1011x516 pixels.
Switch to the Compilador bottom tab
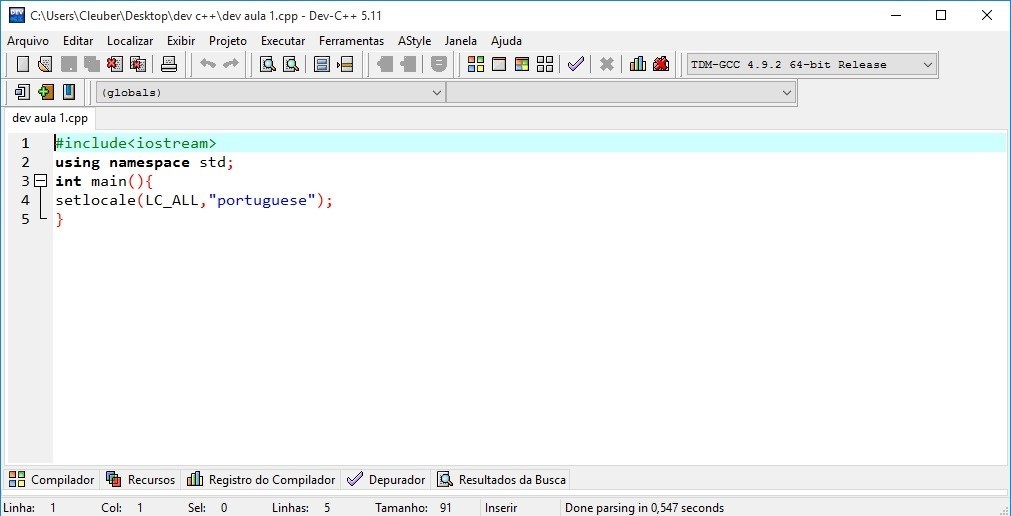click(52, 480)
